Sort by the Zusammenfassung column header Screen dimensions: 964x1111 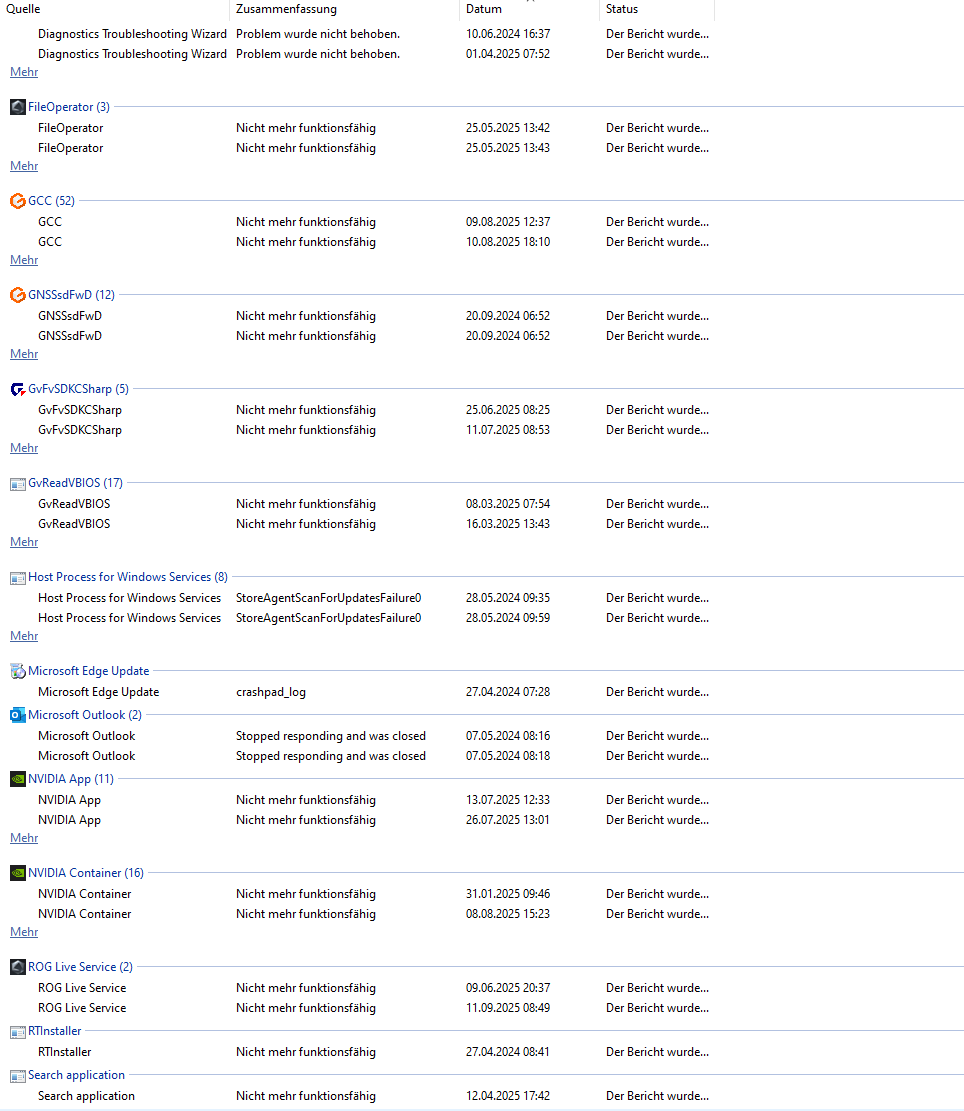click(344, 9)
